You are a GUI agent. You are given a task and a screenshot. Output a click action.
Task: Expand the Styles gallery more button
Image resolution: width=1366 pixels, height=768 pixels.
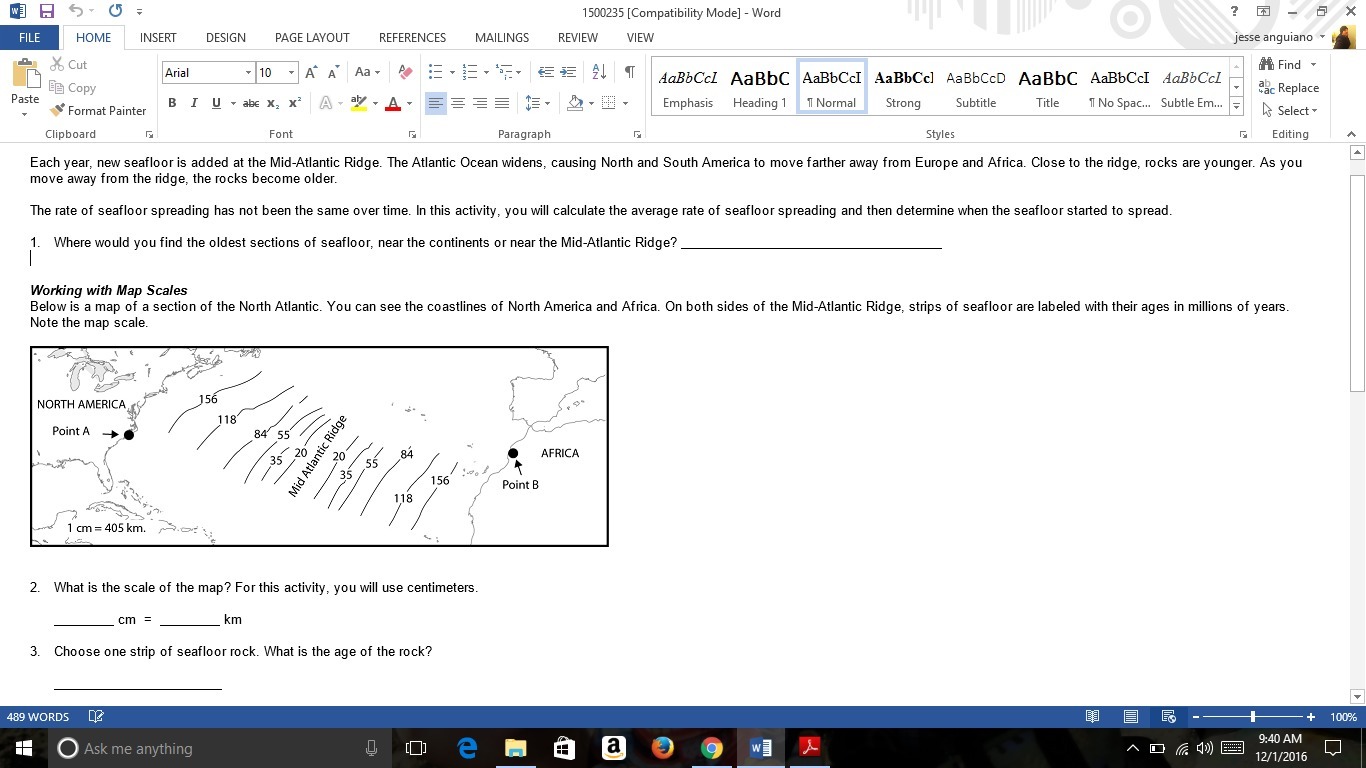tap(1237, 107)
